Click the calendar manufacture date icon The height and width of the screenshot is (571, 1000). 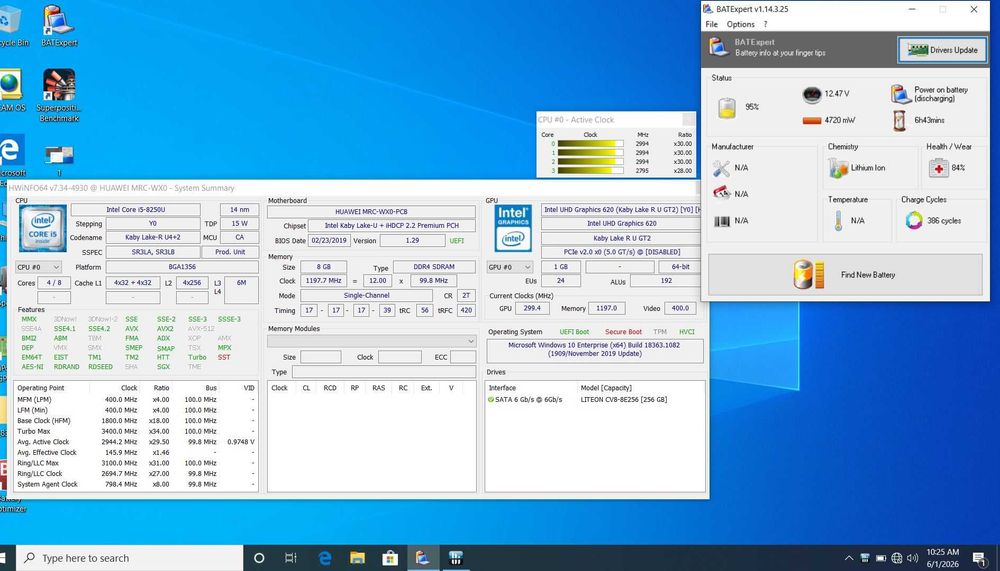pos(721,193)
